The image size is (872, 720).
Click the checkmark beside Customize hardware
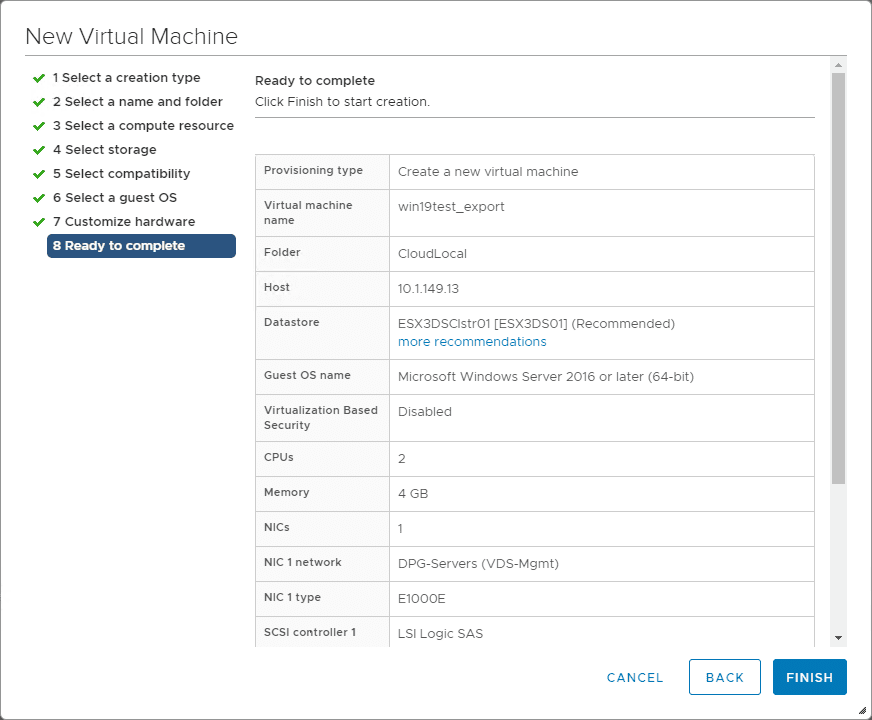[39, 222]
